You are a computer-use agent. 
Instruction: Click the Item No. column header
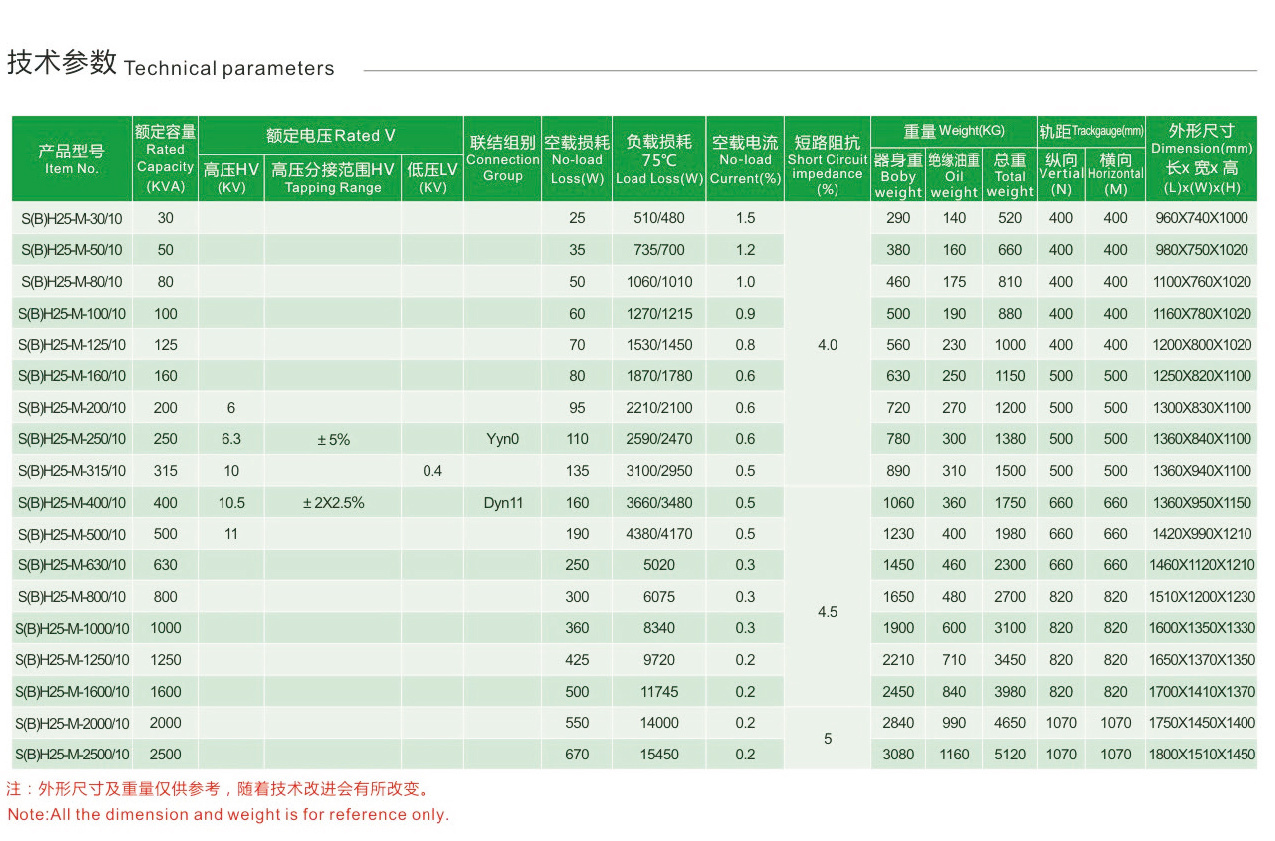tap(71, 159)
